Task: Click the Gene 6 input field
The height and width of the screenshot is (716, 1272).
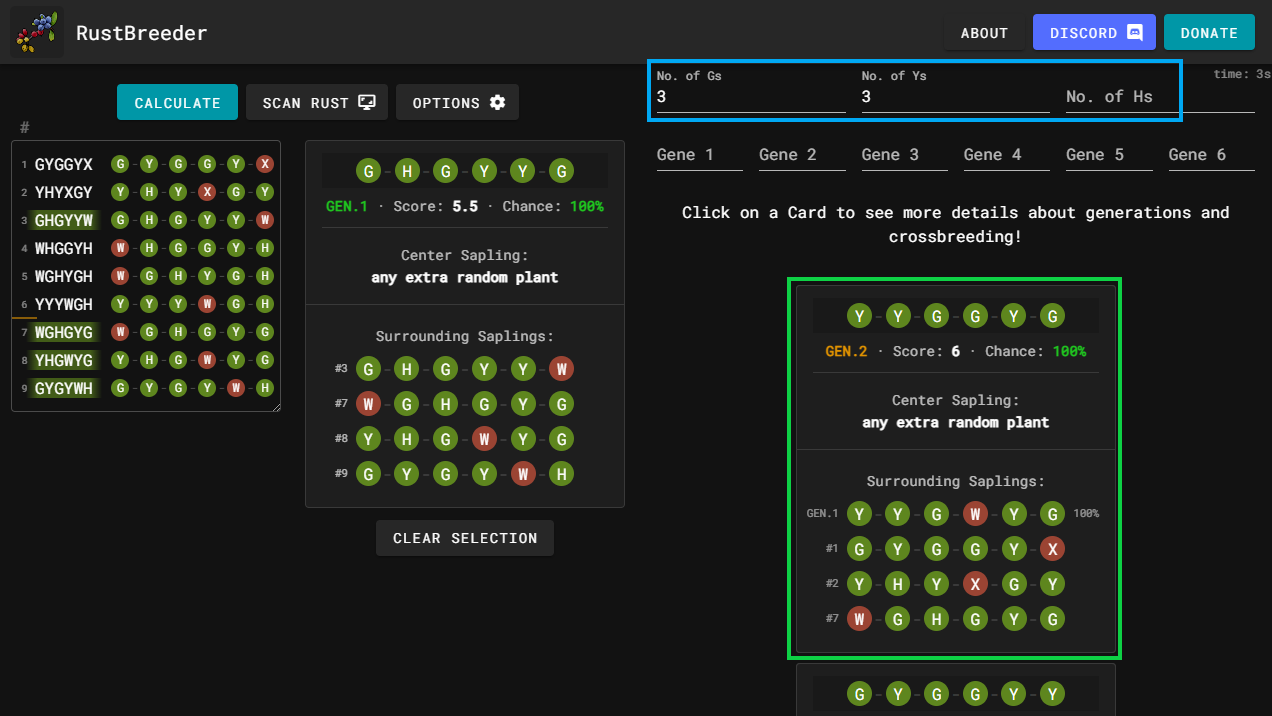Action: click(1212, 155)
